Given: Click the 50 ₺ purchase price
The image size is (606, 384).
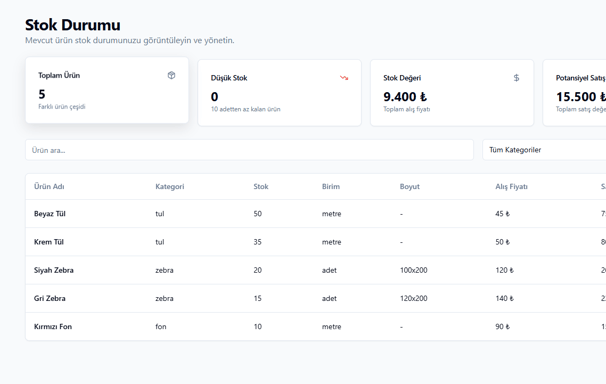Looking at the screenshot, I should [x=502, y=242].
